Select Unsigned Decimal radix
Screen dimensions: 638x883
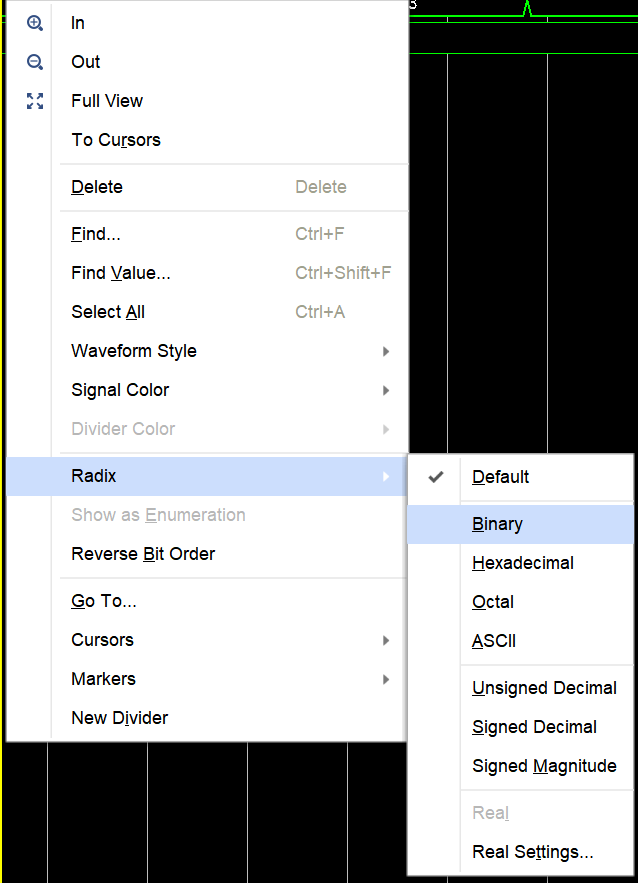click(x=544, y=688)
